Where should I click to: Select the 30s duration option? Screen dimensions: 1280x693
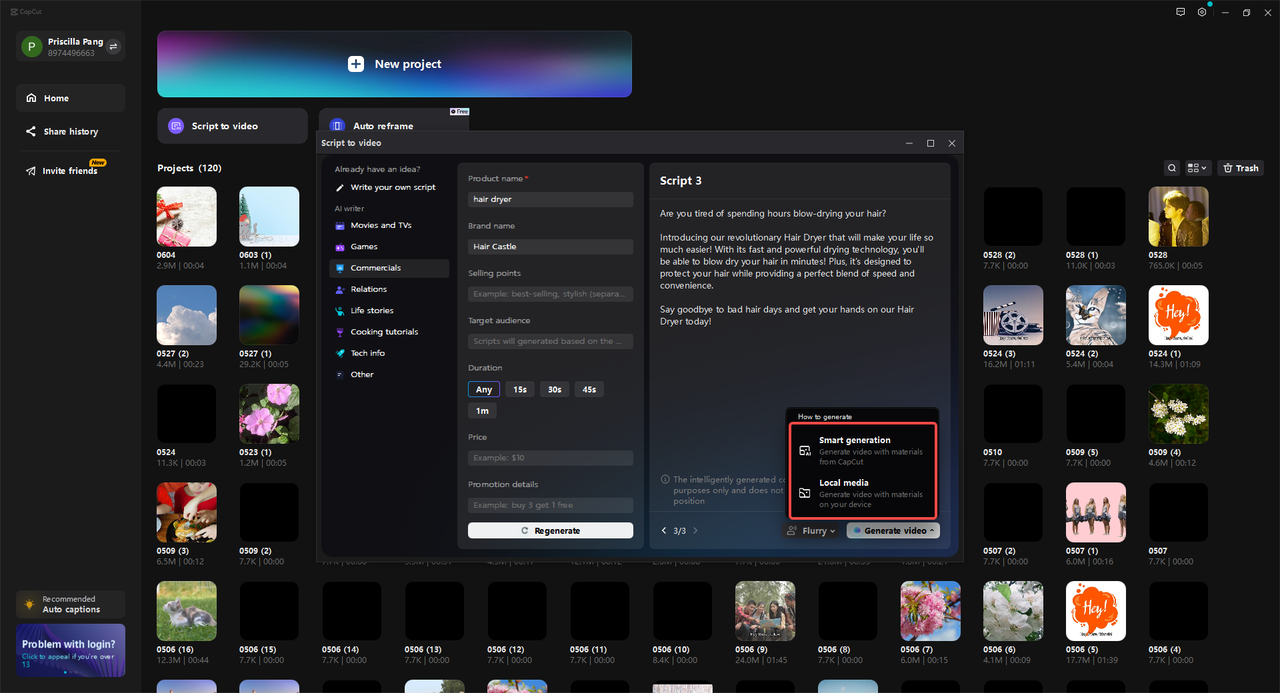[554, 389]
